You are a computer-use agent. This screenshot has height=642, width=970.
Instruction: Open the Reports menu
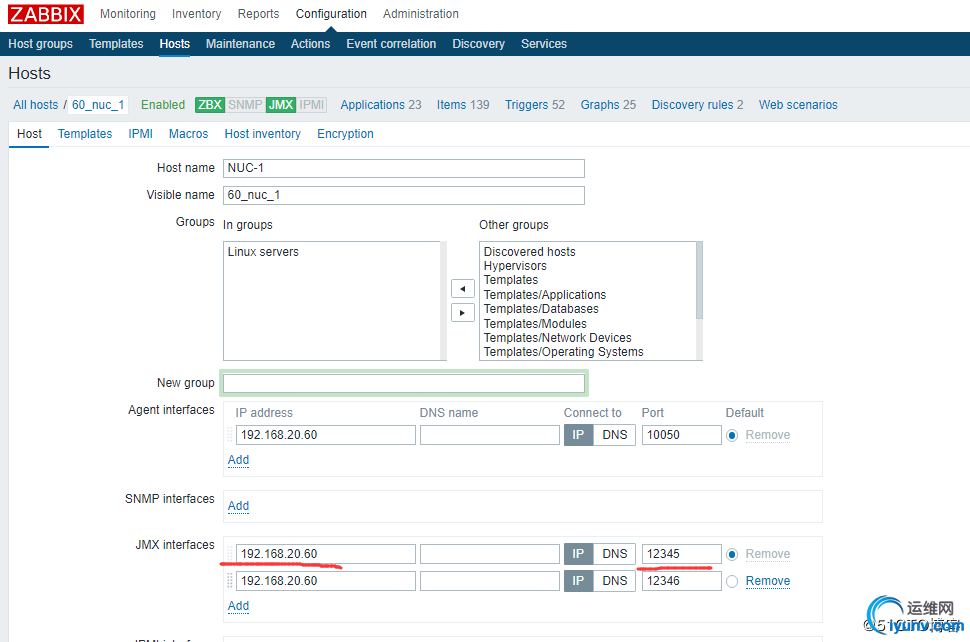tap(259, 14)
